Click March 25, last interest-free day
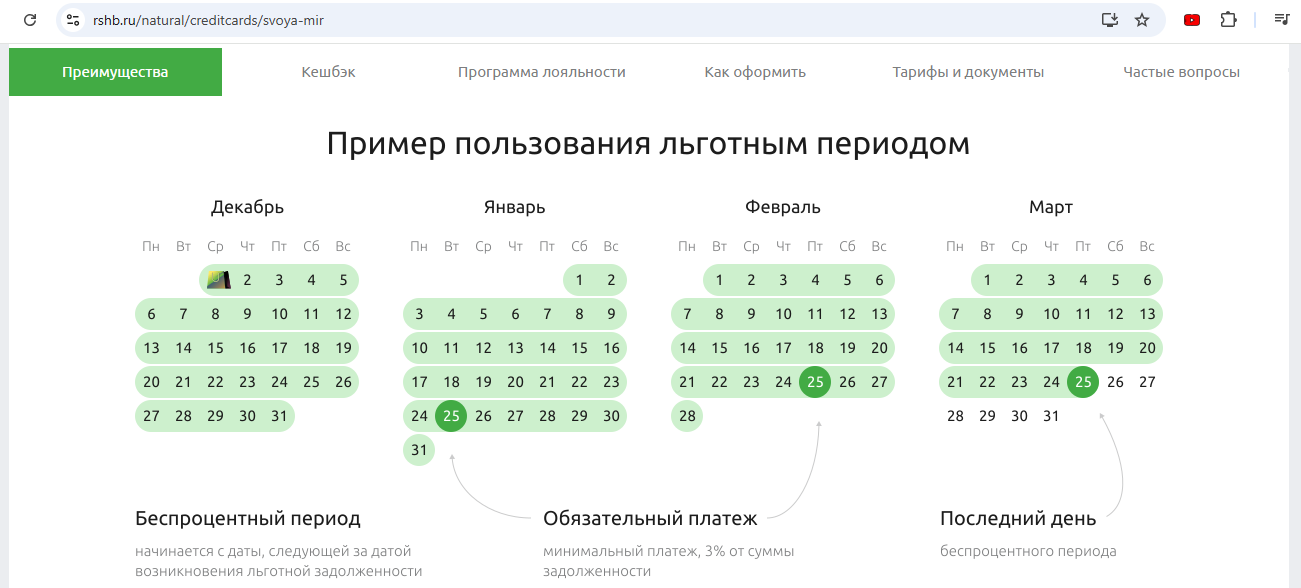 1083,382
